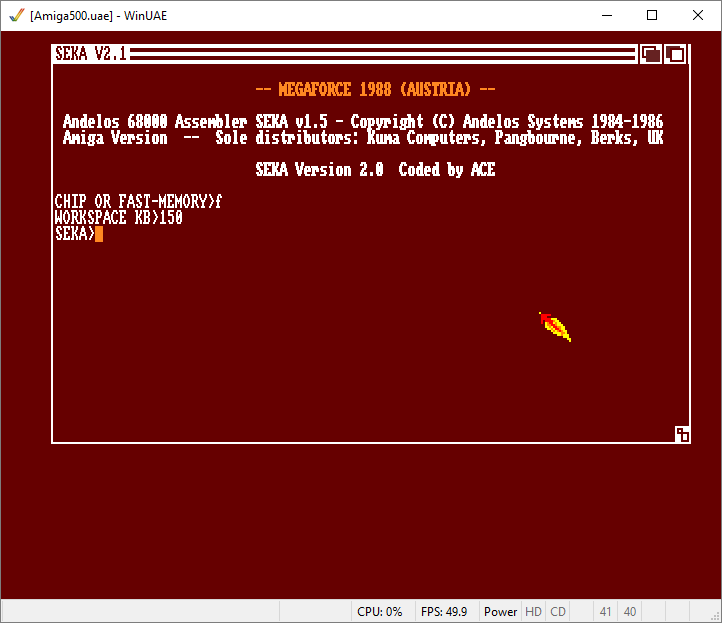
Task: Click the 'Amiga Version -- Sole distributors' line
Action: [363, 138]
